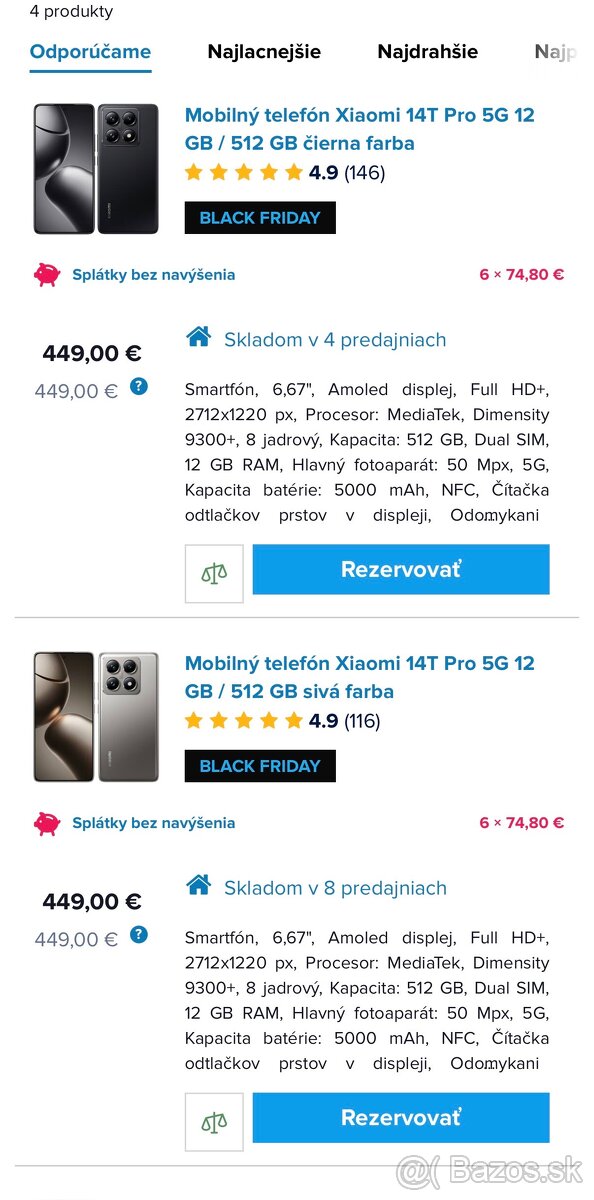Viewport: 594px width, 1200px height.
Task: Switch to the 'Najlacnejšie' sorting tab
Action: click(x=263, y=51)
